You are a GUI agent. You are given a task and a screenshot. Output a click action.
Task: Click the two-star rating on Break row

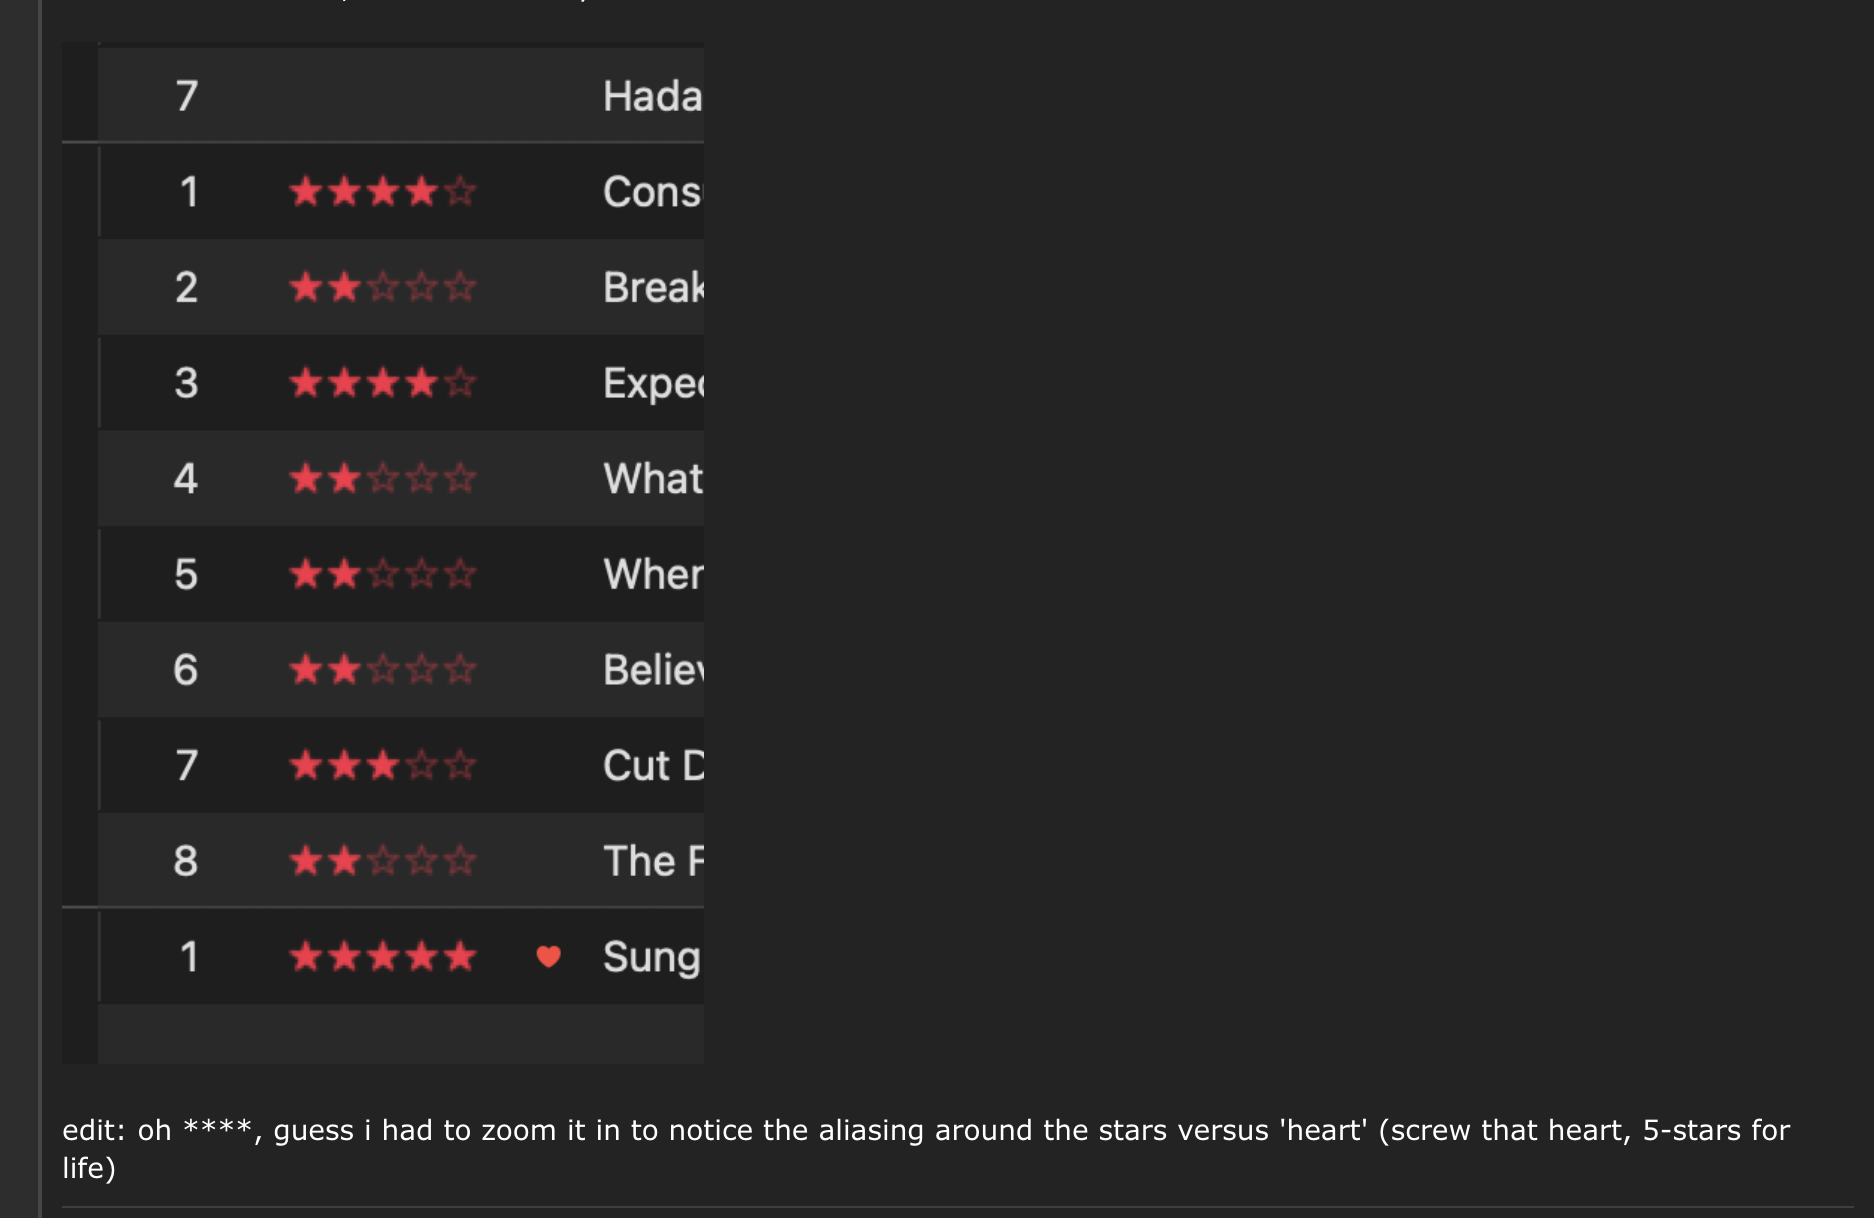tap(383, 287)
